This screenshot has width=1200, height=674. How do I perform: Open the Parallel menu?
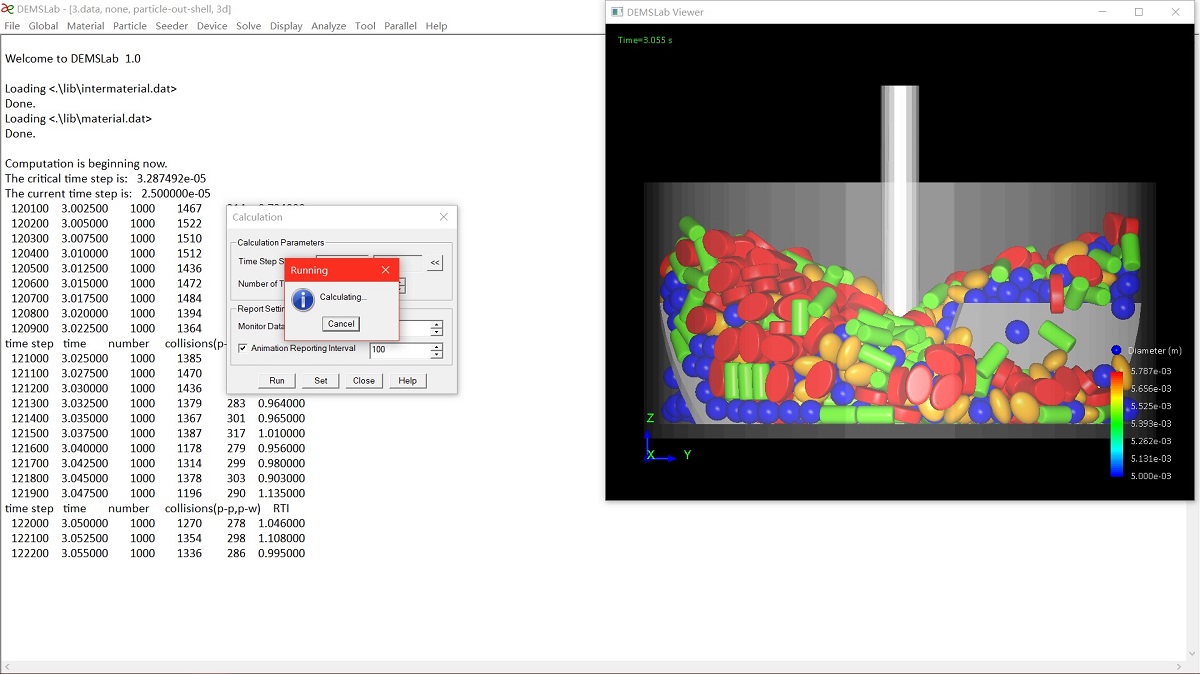click(401, 26)
